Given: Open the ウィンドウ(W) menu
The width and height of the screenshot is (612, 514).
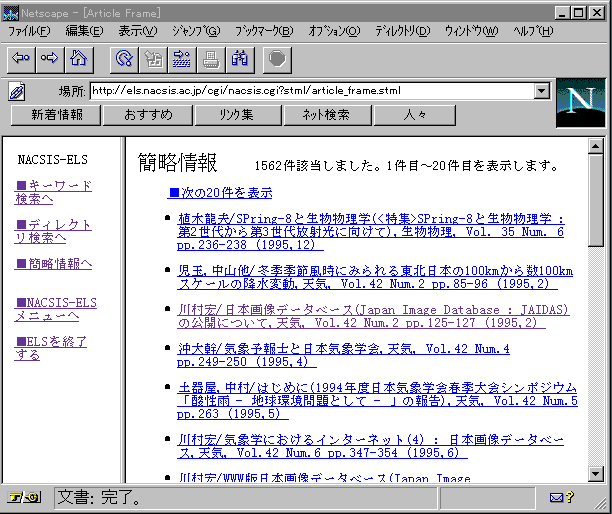Looking at the screenshot, I should (x=471, y=31).
